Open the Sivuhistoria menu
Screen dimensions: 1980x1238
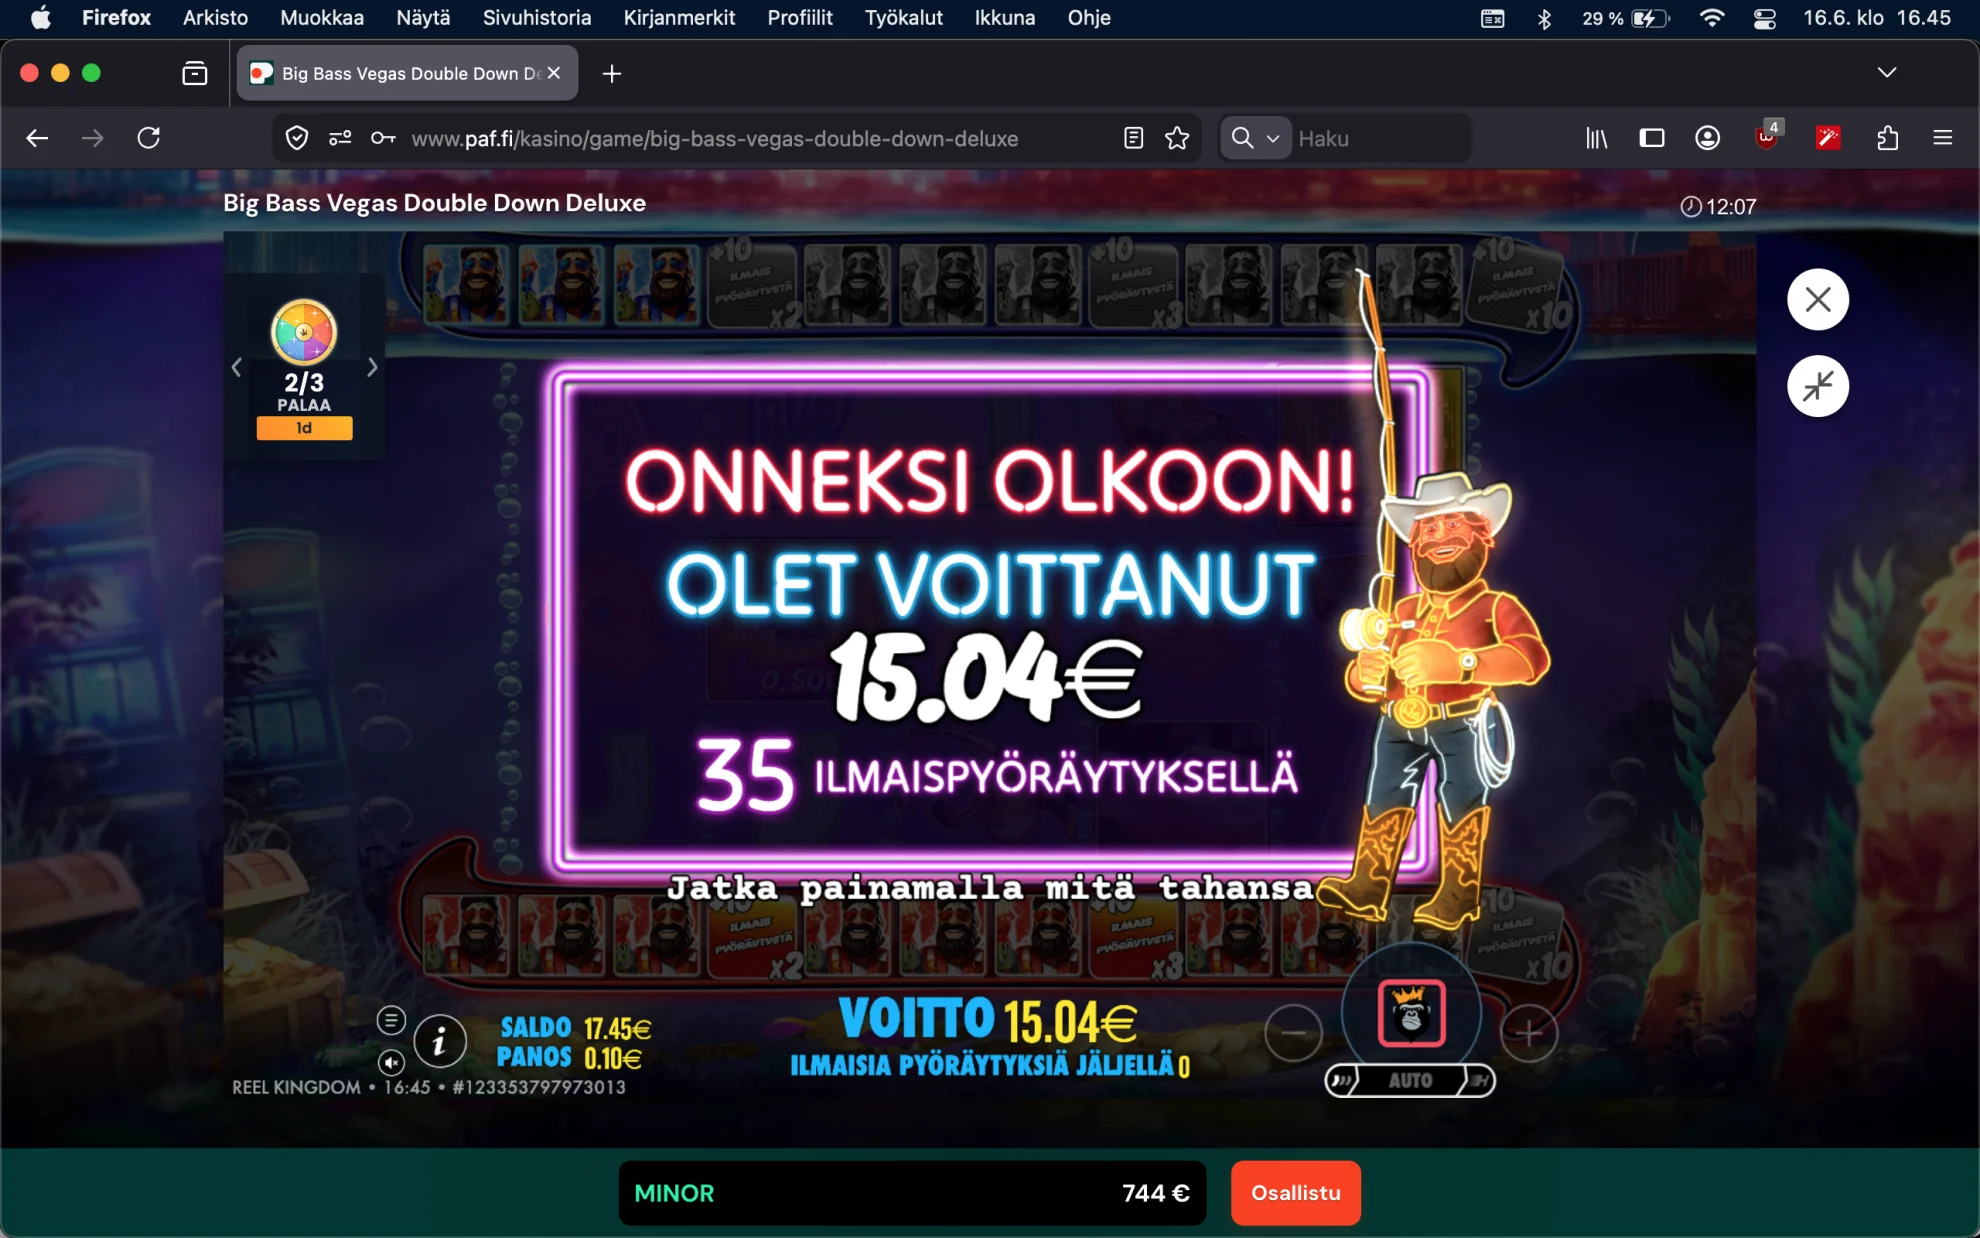[537, 18]
